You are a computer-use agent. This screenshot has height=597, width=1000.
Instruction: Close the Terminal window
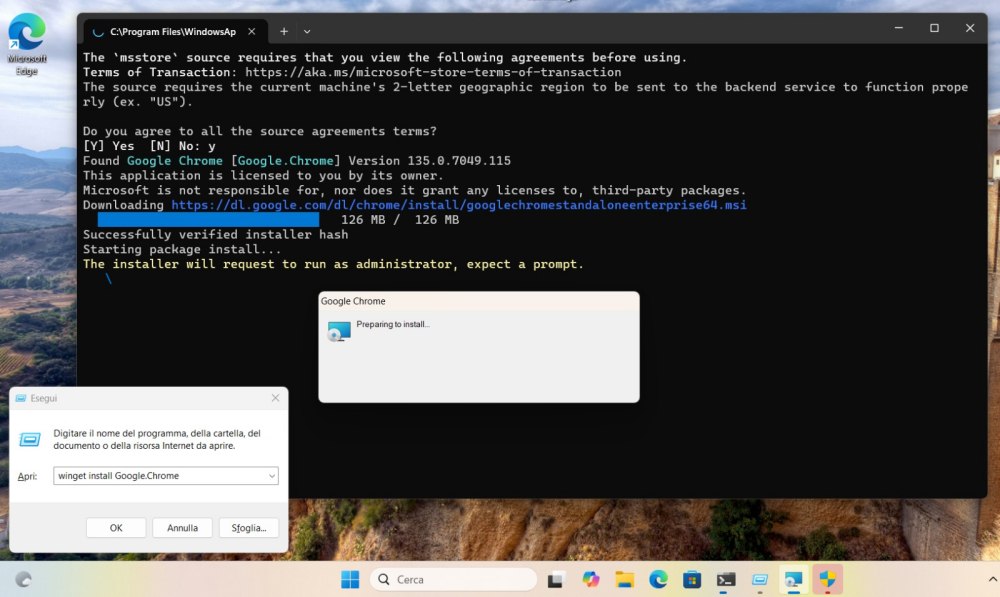coord(970,28)
